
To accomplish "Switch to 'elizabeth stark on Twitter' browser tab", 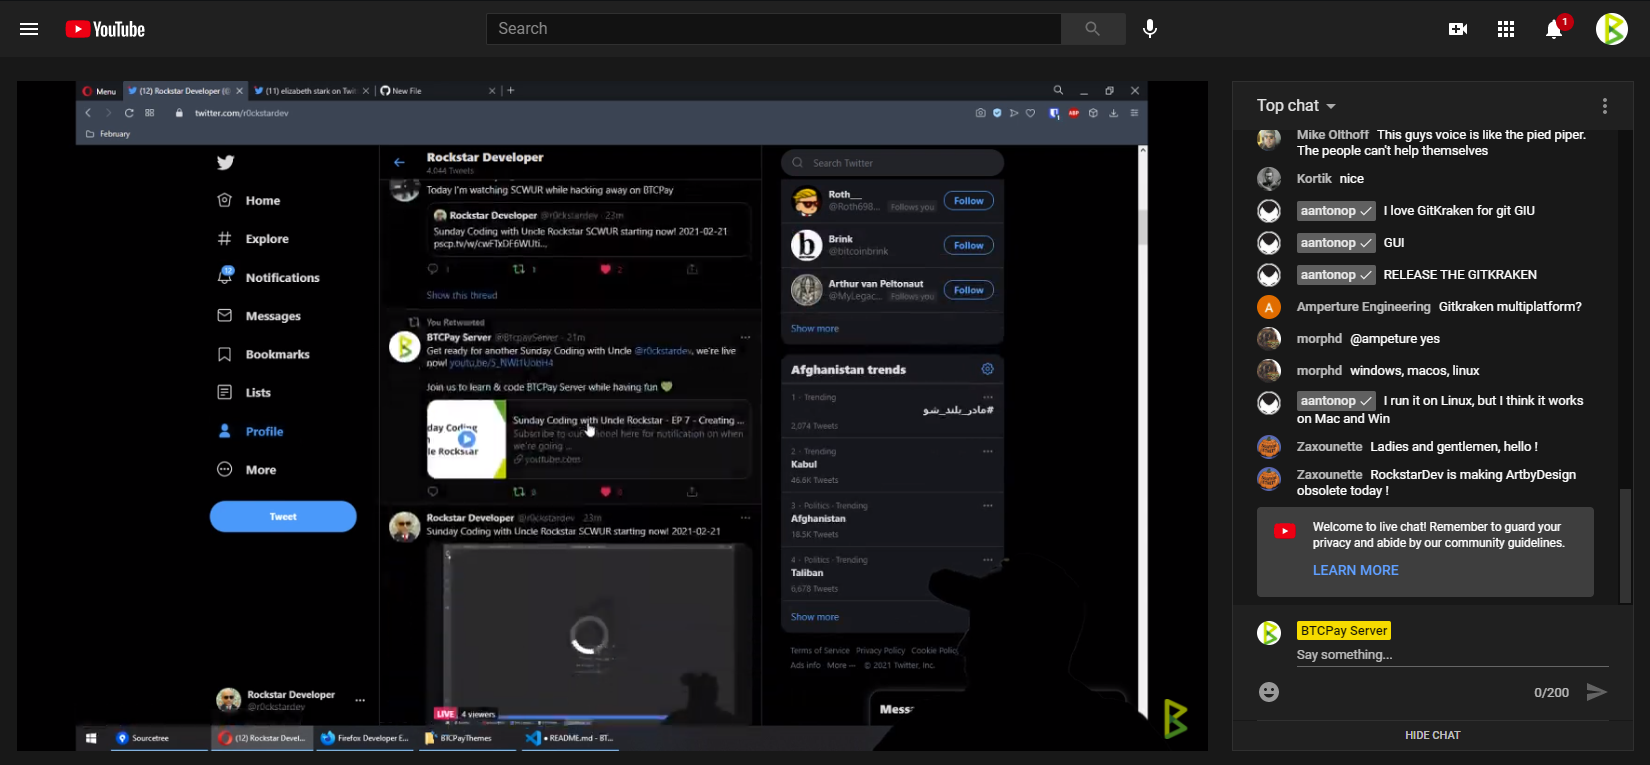I will [311, 91].
